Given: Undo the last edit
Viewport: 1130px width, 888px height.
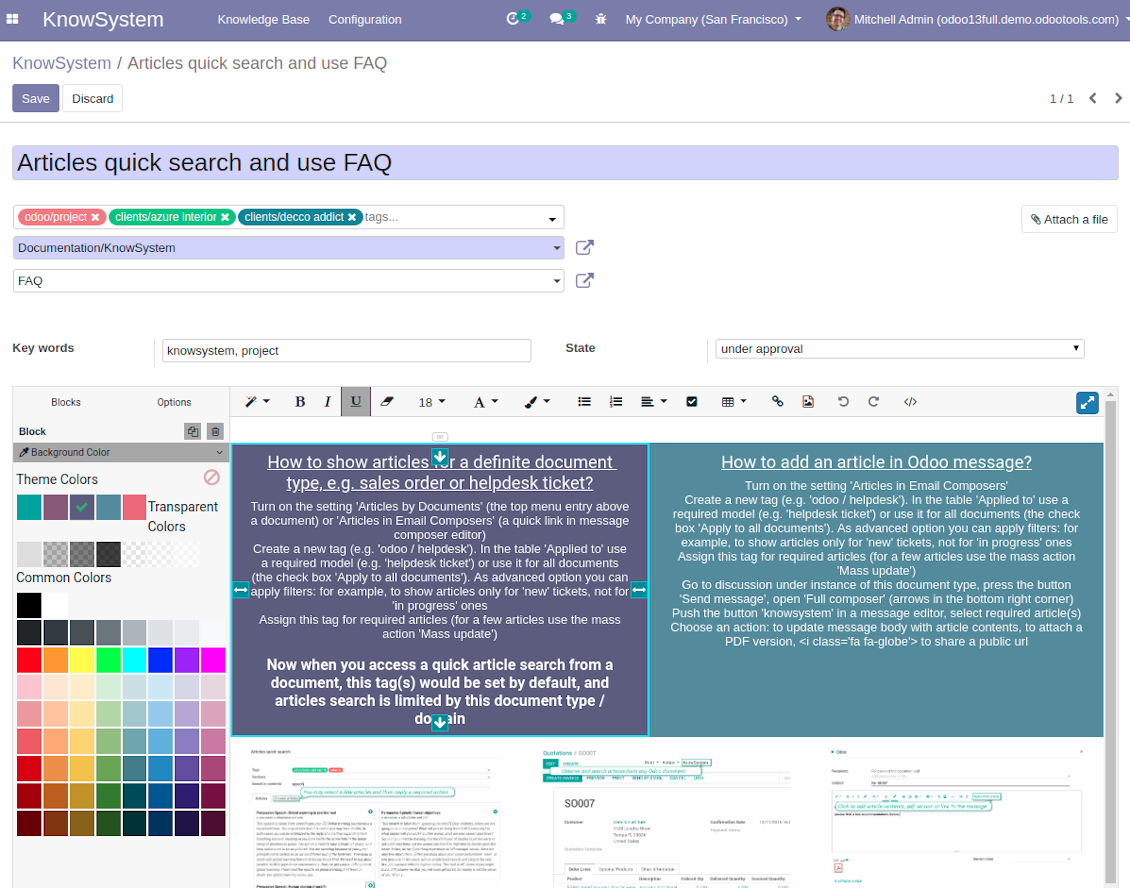Looking at the screenshot, I should click(x=842, y=402).
